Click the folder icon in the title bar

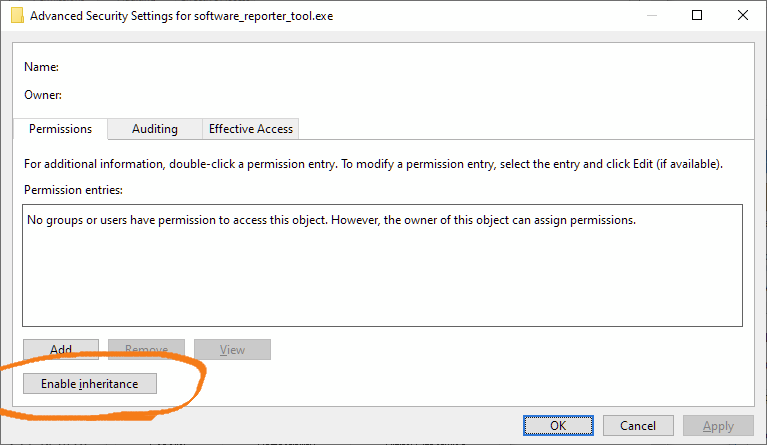click(x=17, y=16)
